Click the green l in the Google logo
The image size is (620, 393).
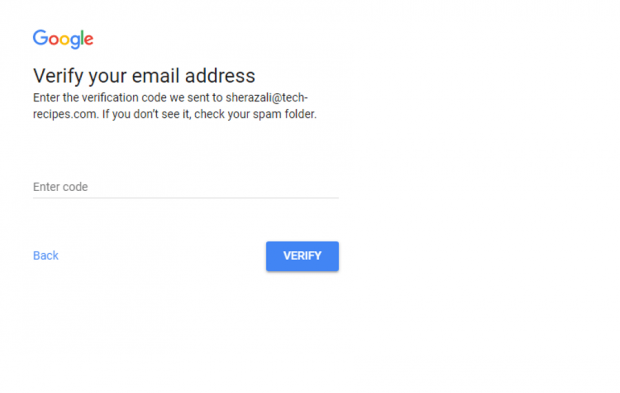(83, 38)
